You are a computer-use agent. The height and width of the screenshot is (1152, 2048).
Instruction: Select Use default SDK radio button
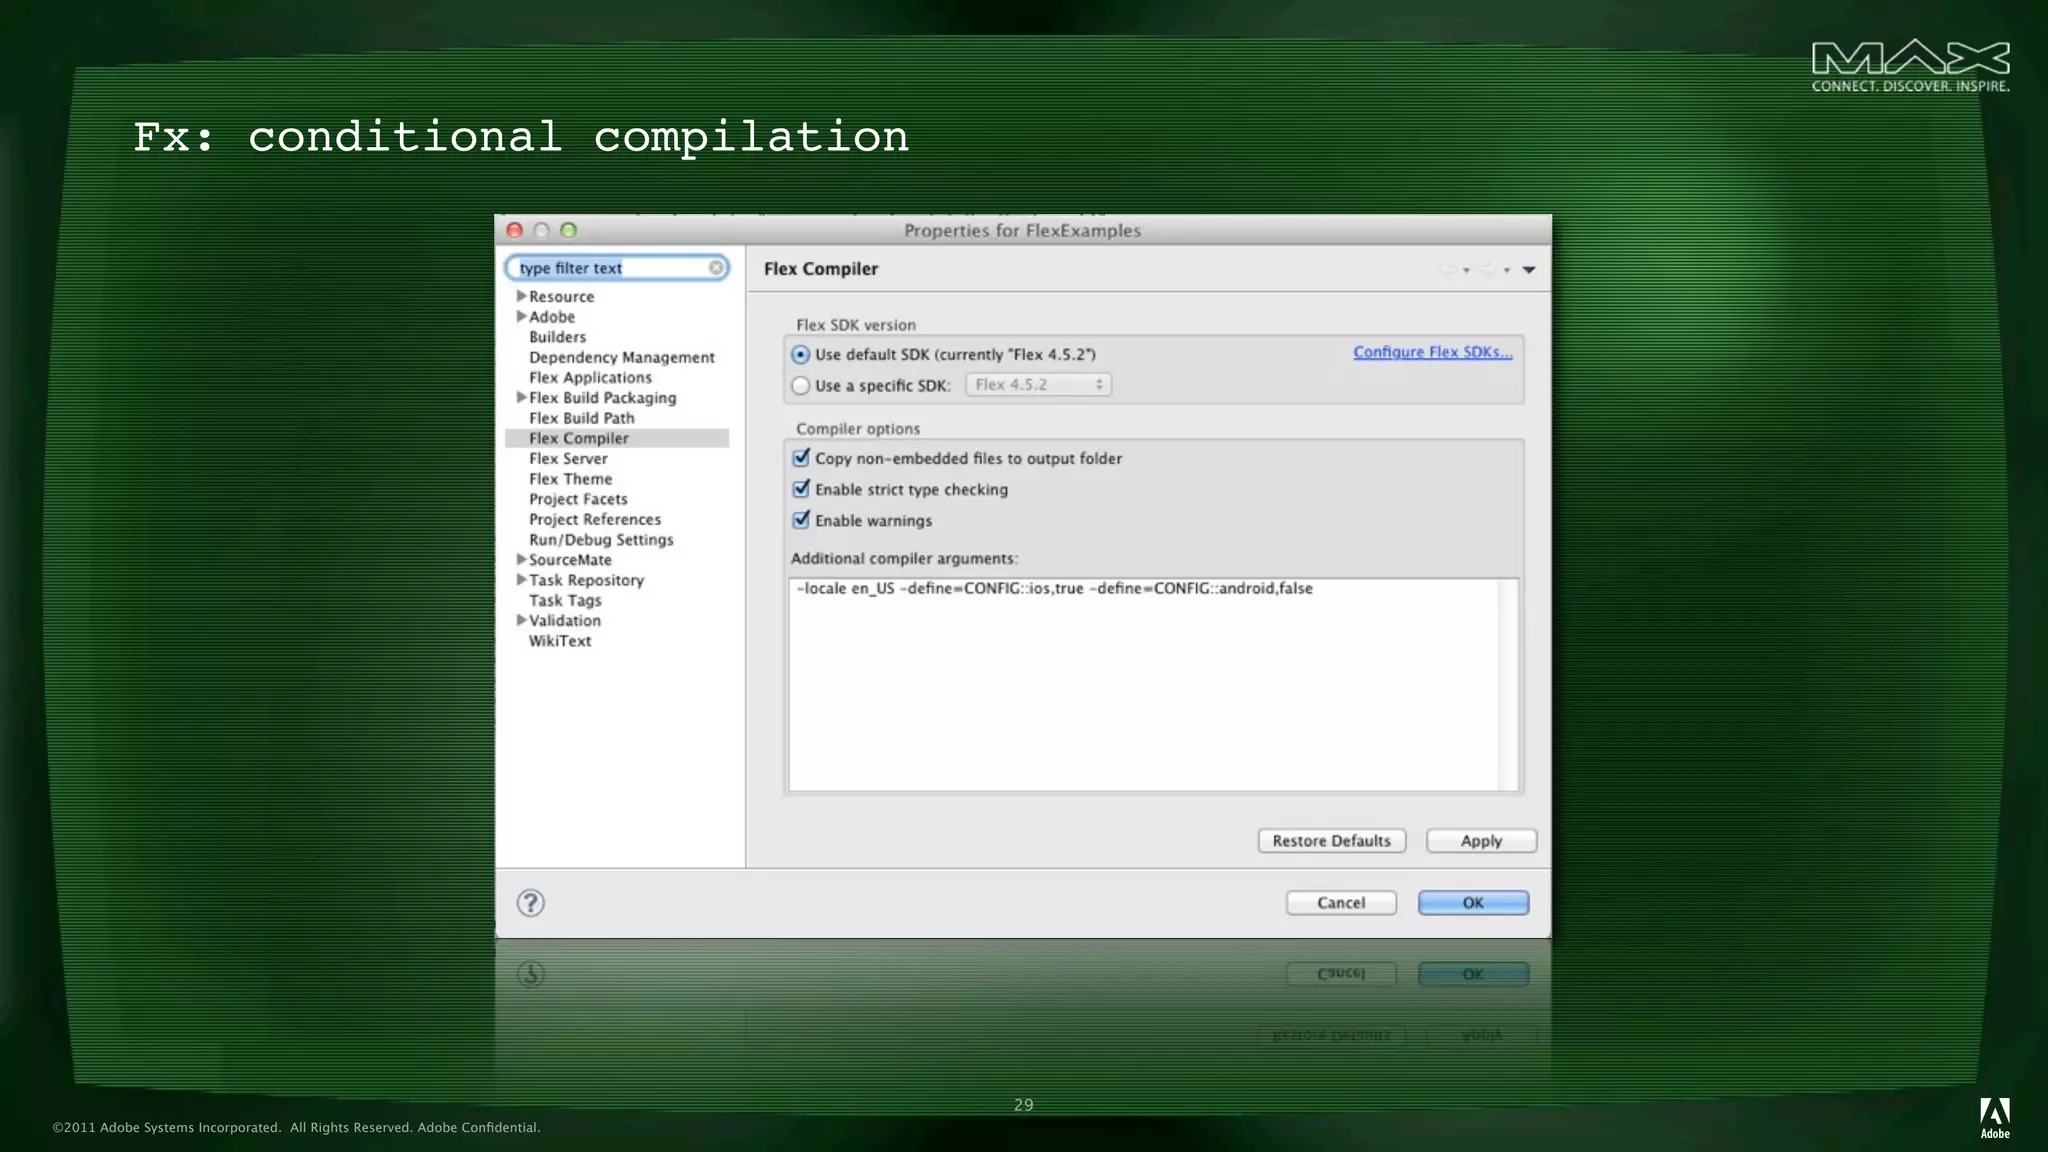point(801,355)
